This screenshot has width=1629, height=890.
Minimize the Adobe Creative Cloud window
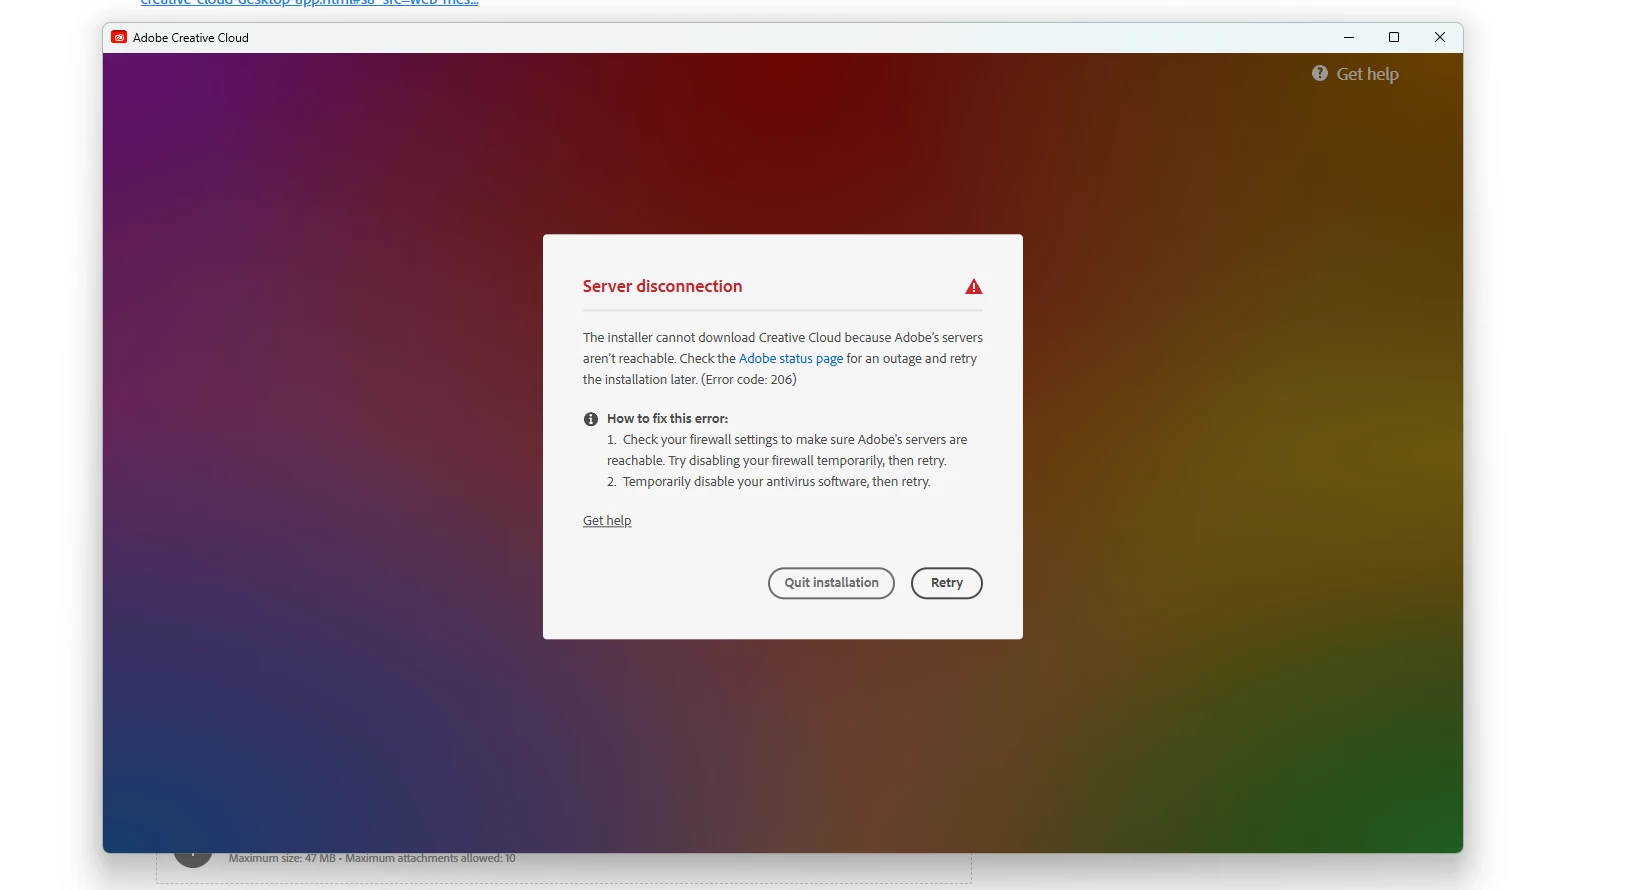click(1349, 38)
